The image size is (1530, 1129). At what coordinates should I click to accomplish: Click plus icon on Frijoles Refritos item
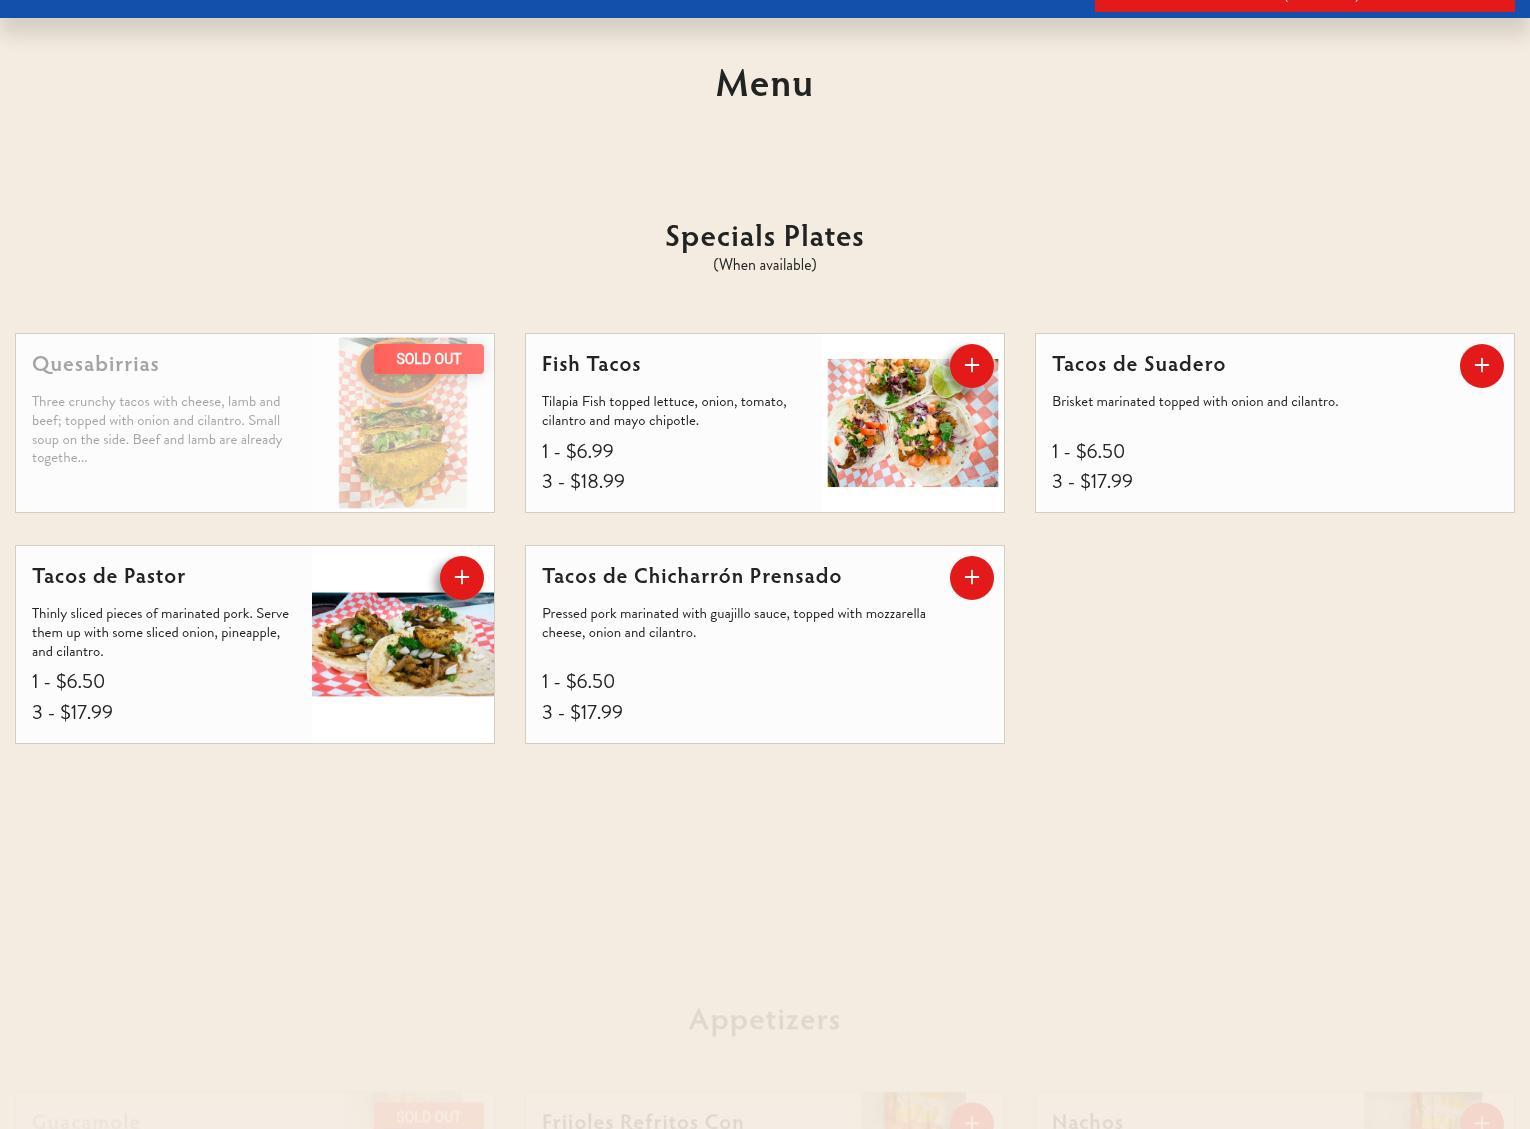coord(971,1118)
